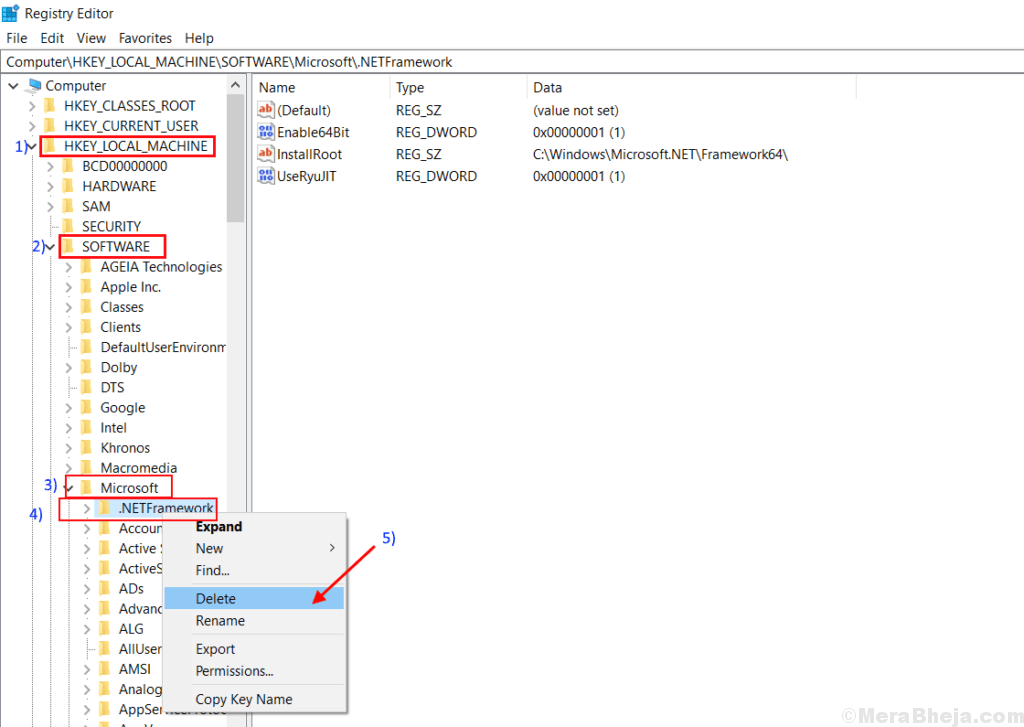
Task: Click the Registry Editor title bar icon
Action: click(11, 13)
